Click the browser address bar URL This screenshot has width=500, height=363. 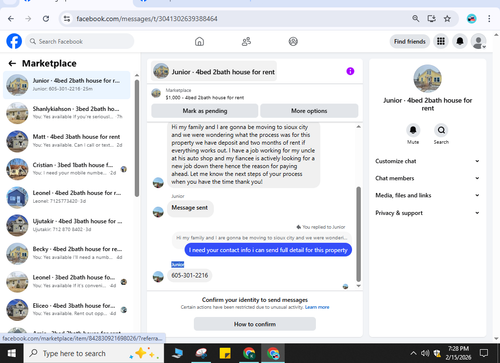point(147,19)
